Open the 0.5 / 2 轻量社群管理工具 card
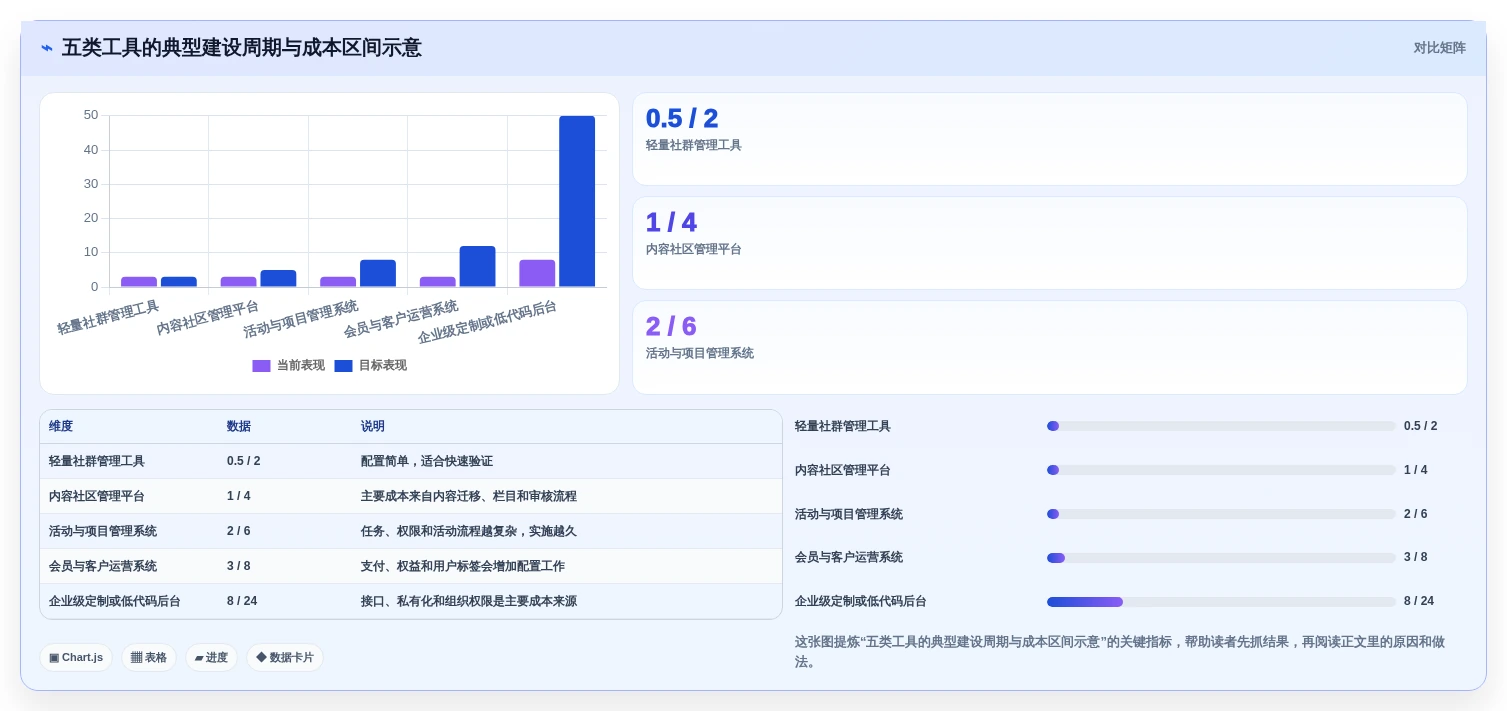This screenshot has height=711, width=1507. tap(1049, 139)
